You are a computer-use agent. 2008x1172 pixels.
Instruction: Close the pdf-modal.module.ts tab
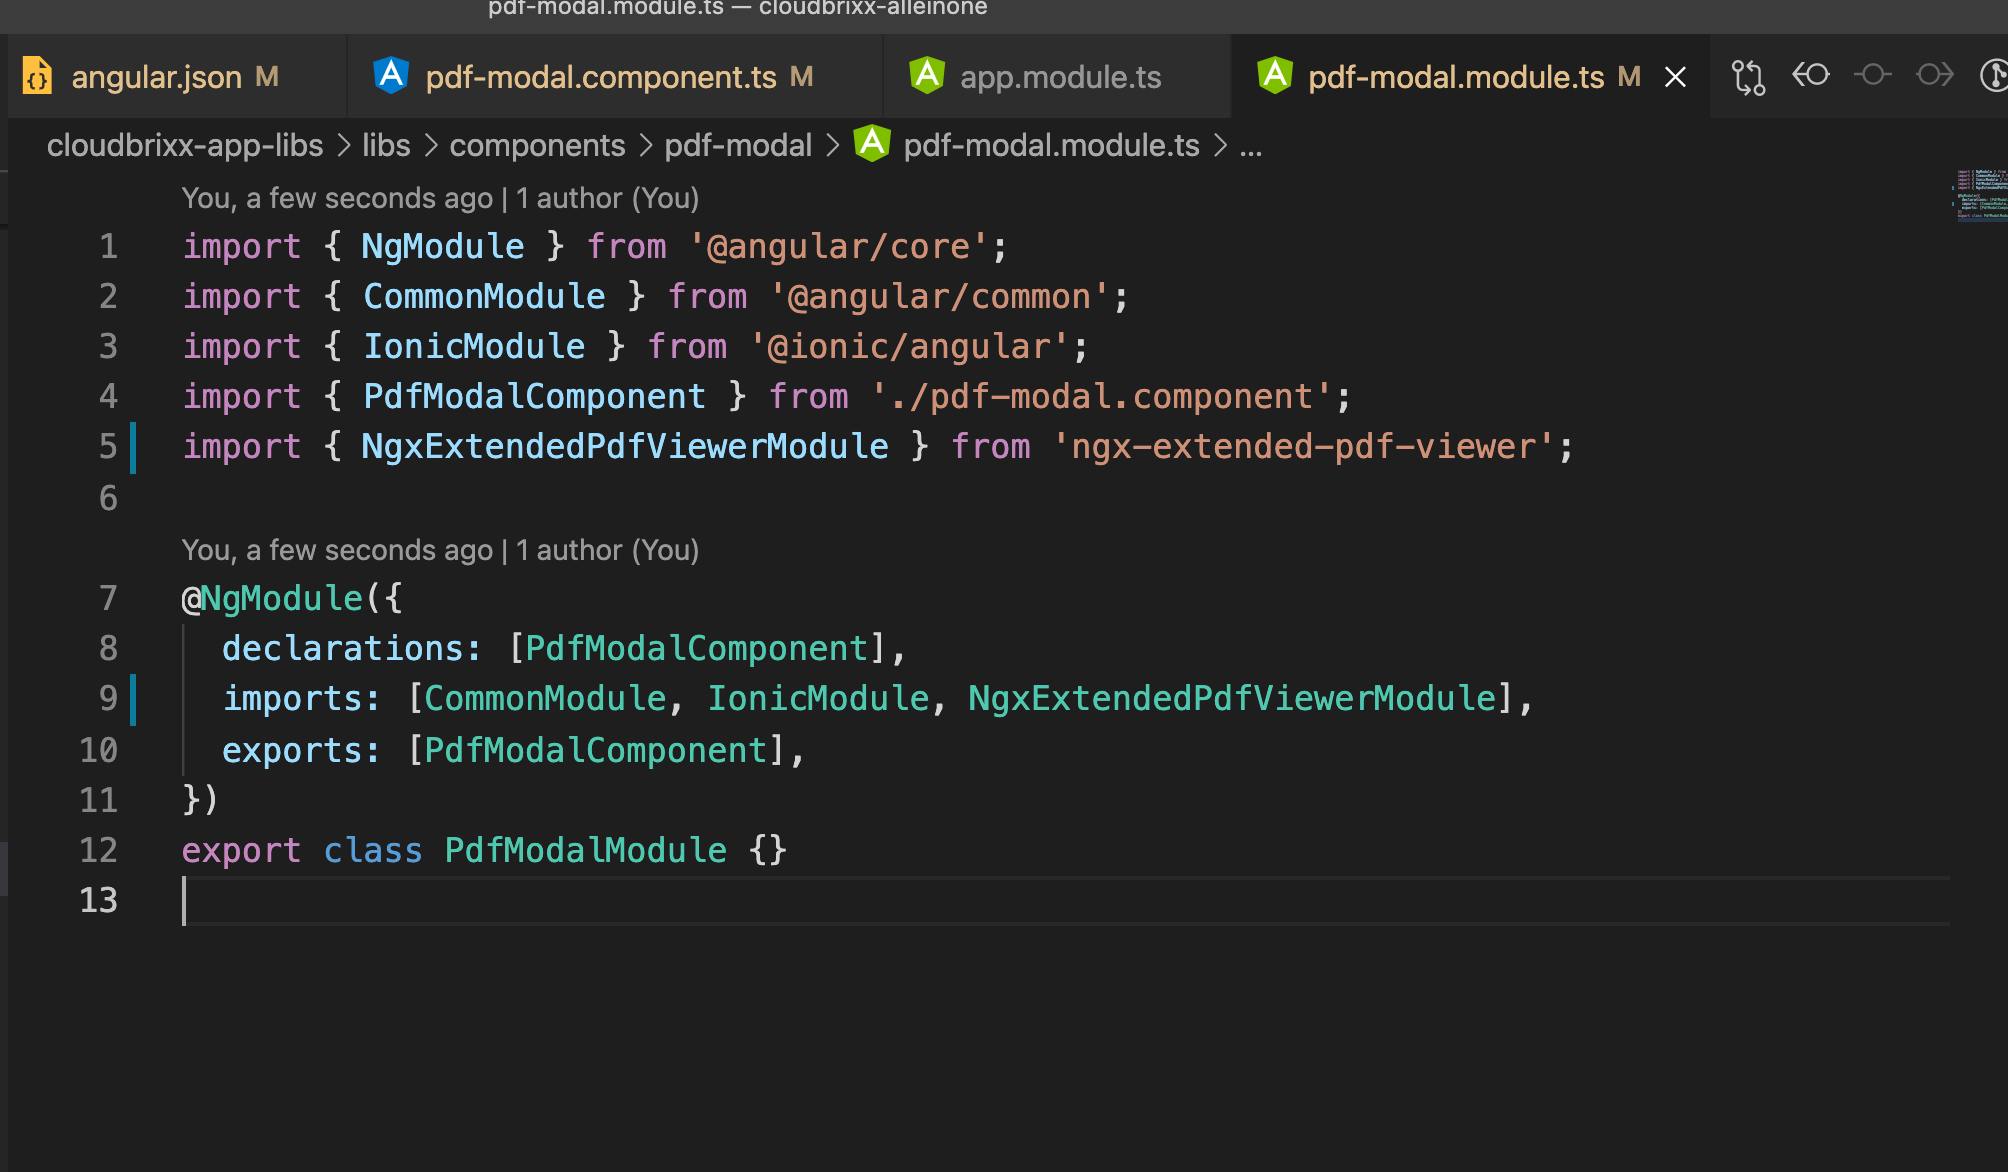point(1675,77)
